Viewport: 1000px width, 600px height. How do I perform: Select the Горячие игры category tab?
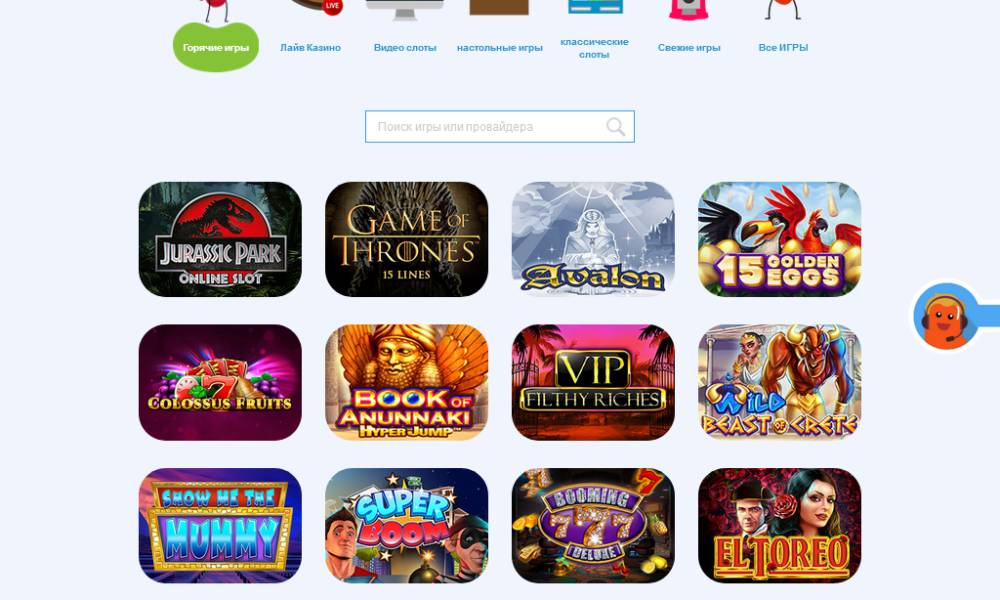click(216, 47)
